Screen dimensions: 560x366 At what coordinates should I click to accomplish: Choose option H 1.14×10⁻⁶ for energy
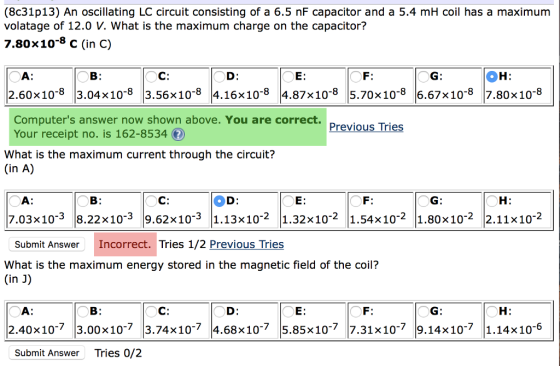click(492, 312)
